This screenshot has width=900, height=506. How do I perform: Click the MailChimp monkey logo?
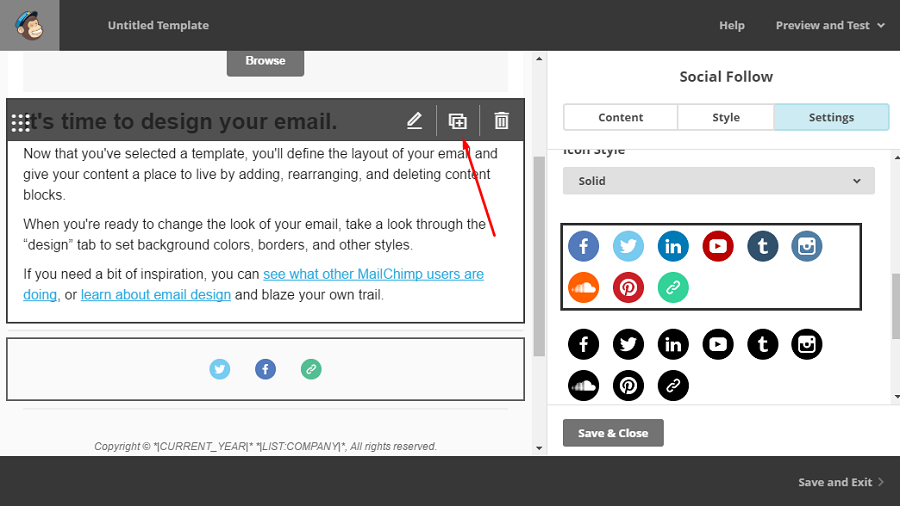click(x=29, y=25)
